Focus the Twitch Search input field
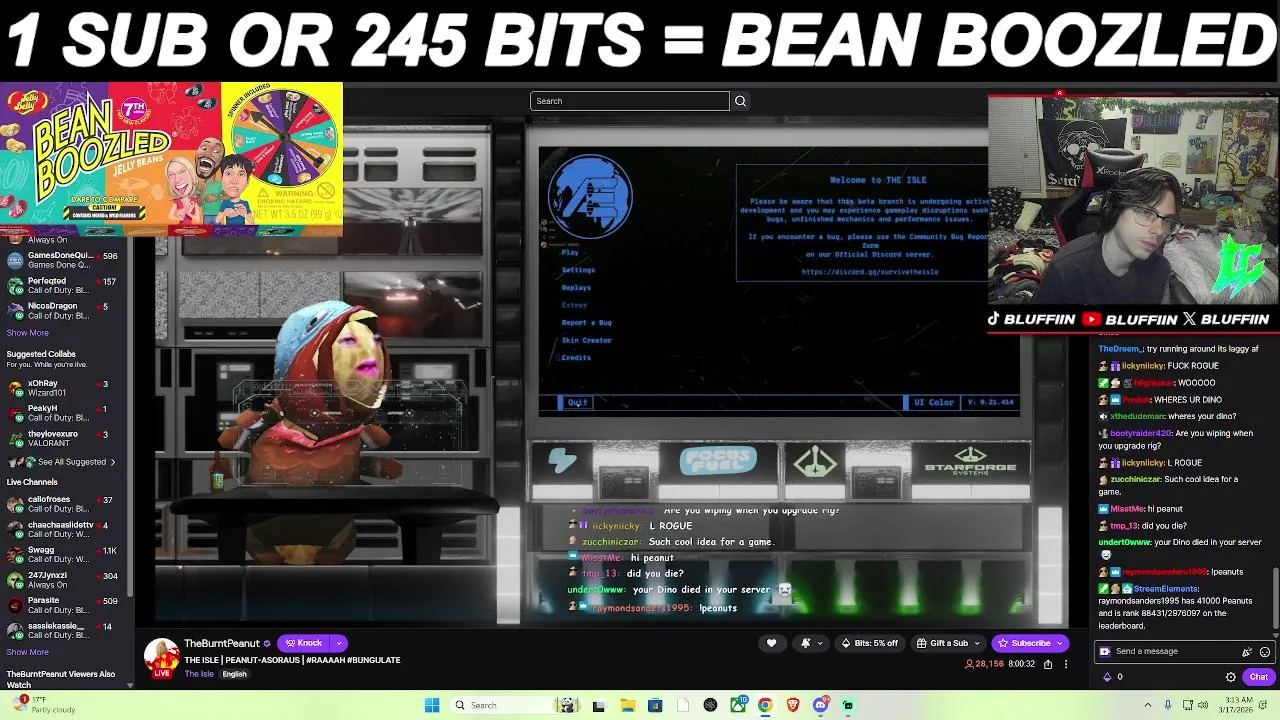The width and height of the screenshot is (1280, 720). click(x=630, y=101)
